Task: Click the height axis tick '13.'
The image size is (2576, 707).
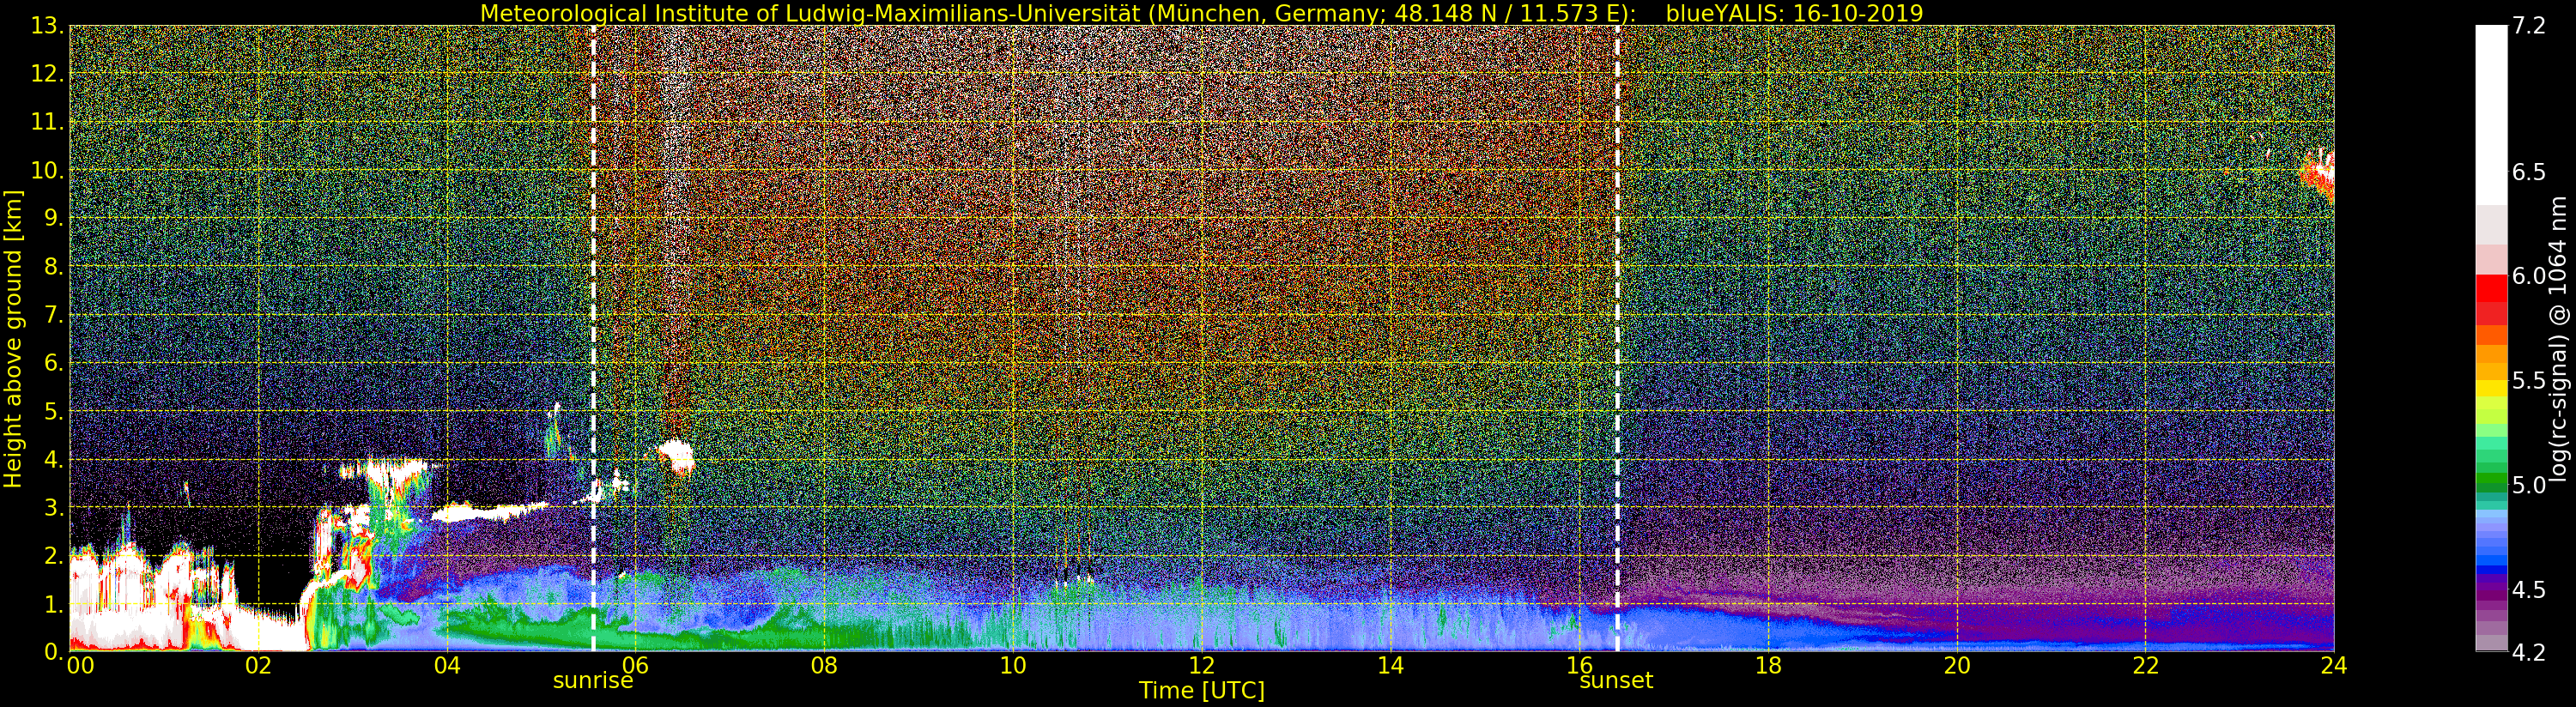Action: point(48,26)
